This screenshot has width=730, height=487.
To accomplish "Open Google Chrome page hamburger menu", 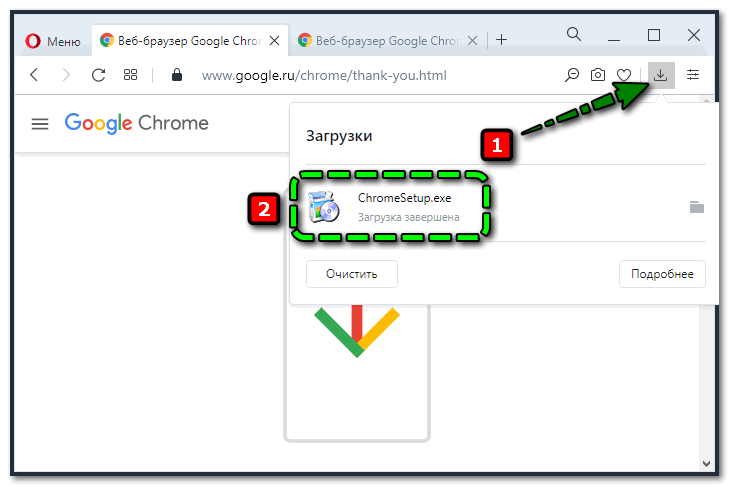I will (40, 124).
